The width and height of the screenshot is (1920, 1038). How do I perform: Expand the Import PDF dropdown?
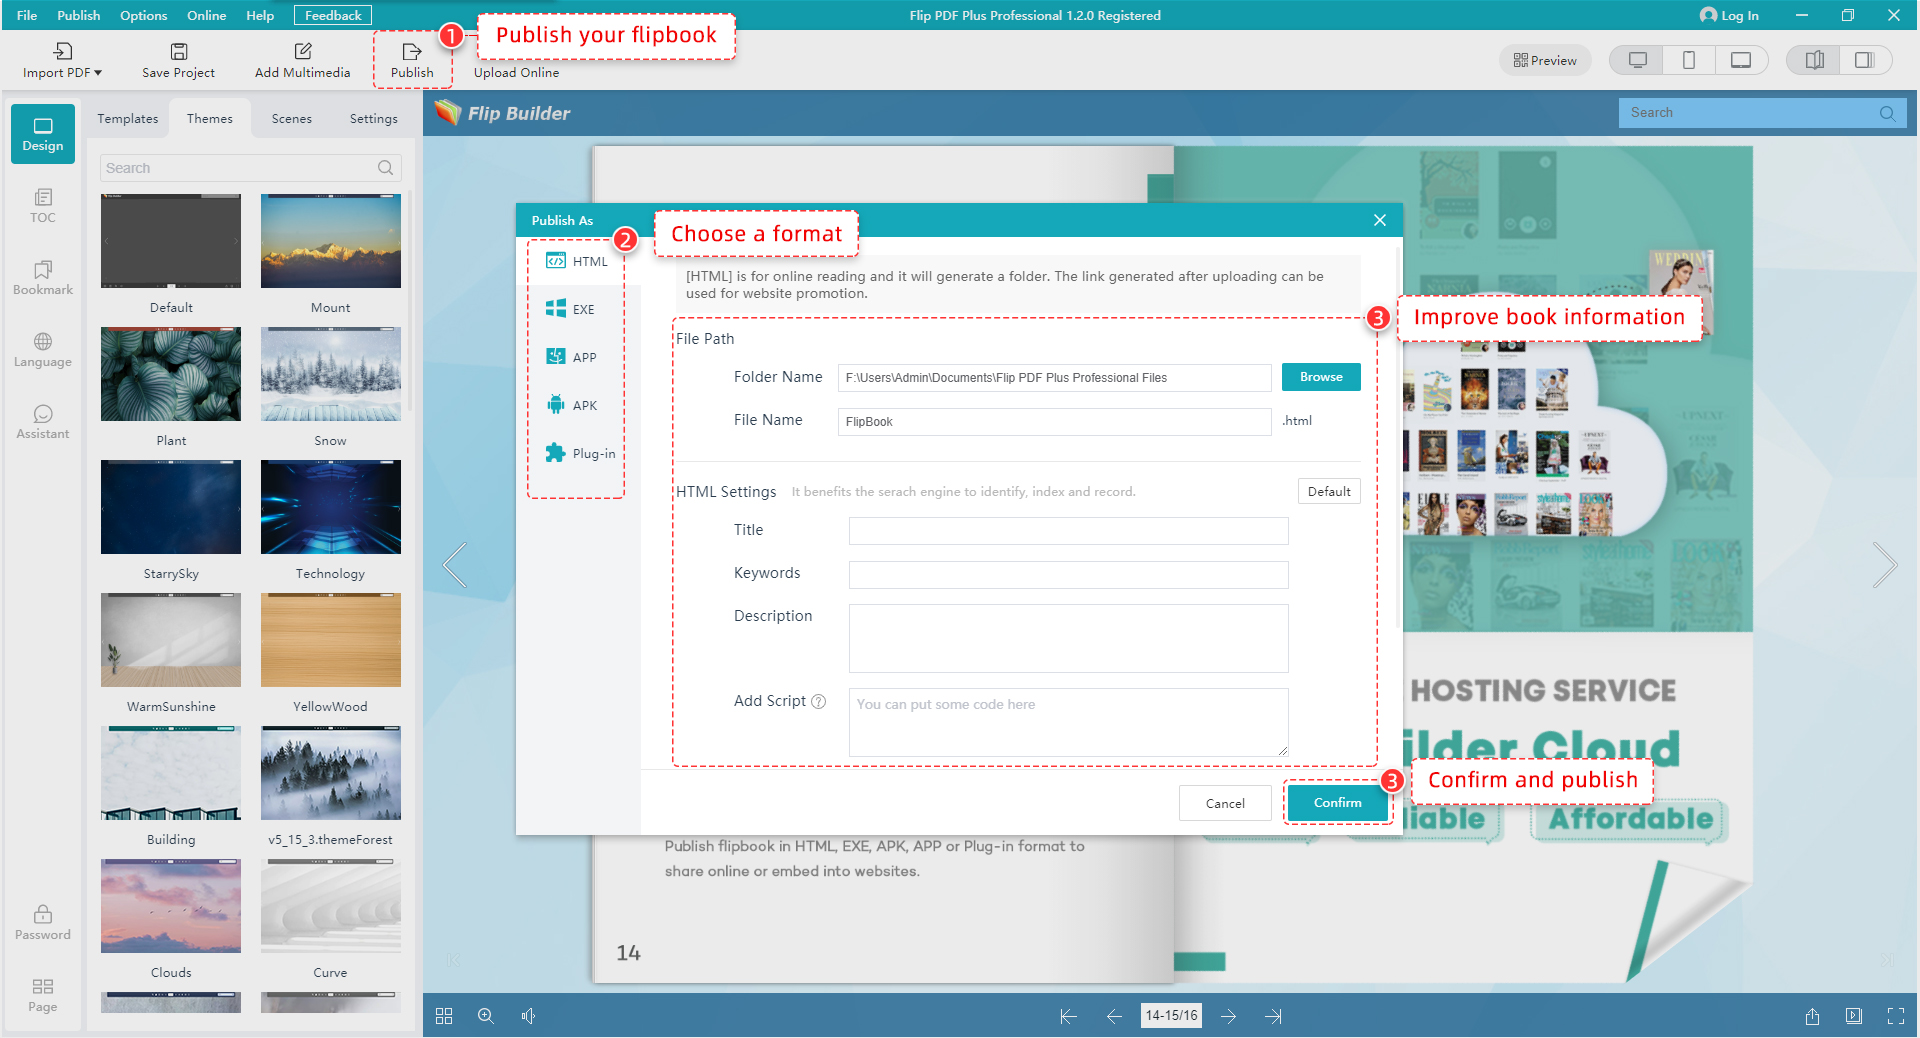click(x=97, y=71)
